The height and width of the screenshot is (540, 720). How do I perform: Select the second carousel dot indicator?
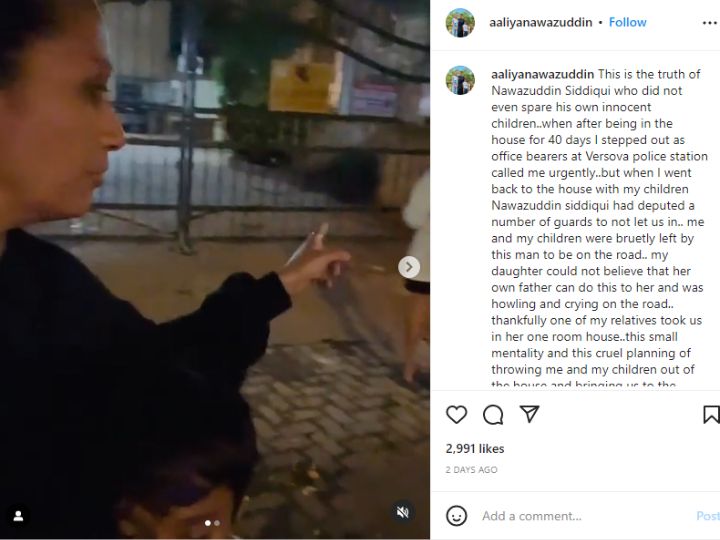click(217, 523)
